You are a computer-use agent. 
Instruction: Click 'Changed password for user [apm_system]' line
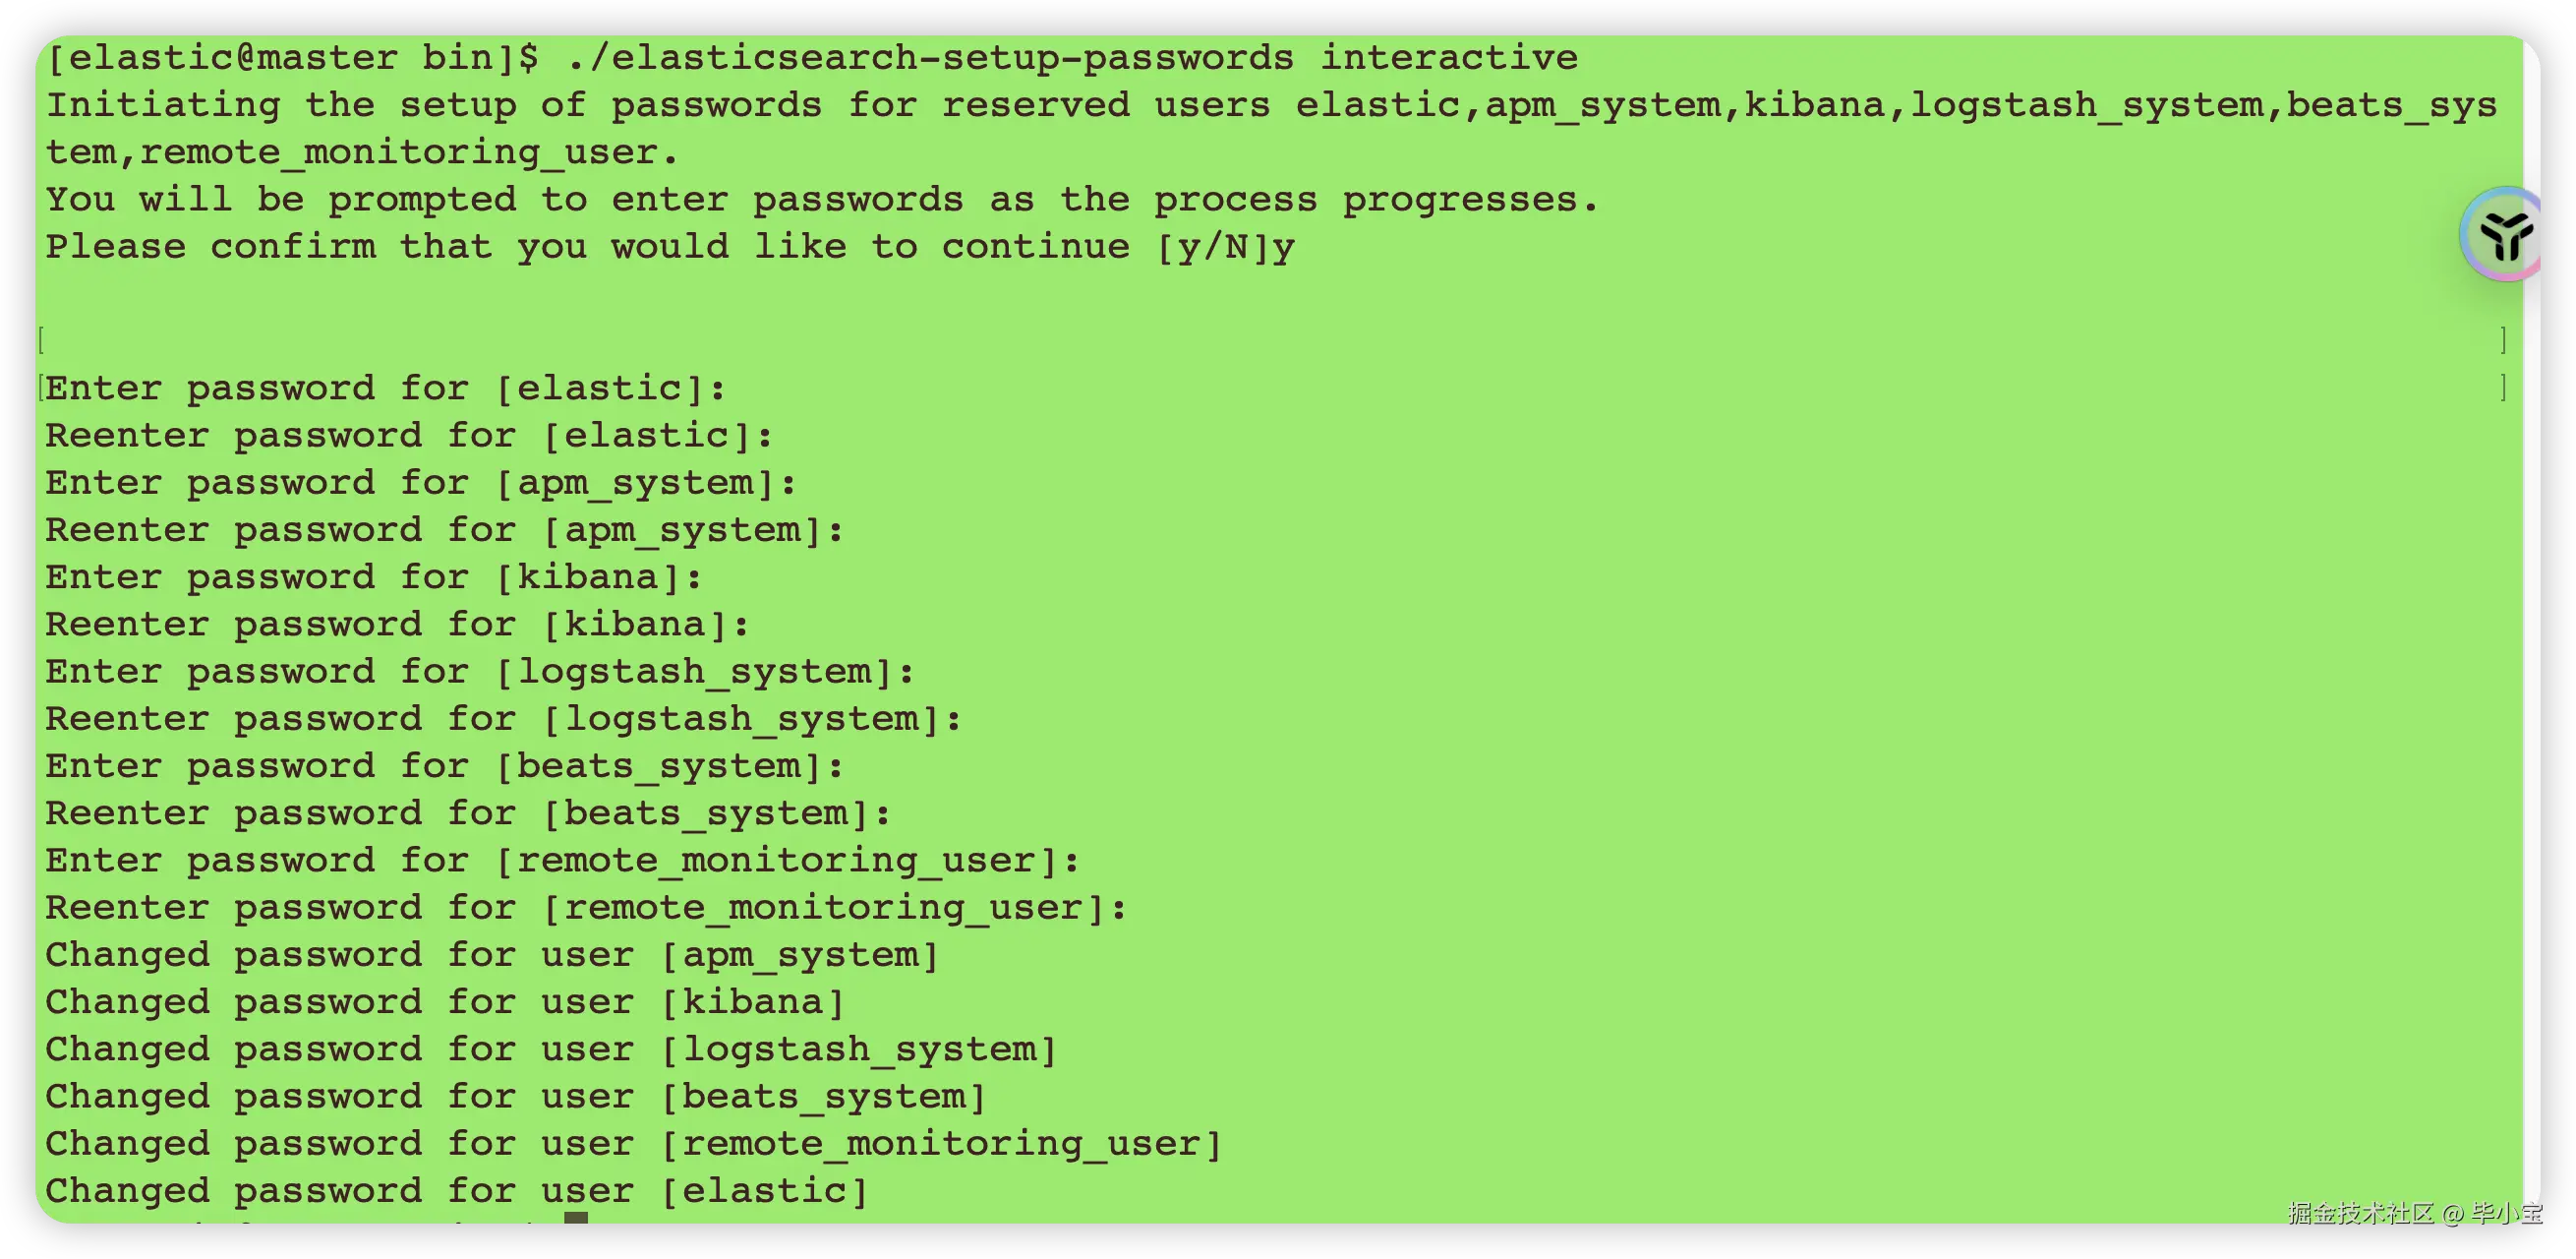click(492, 955)
